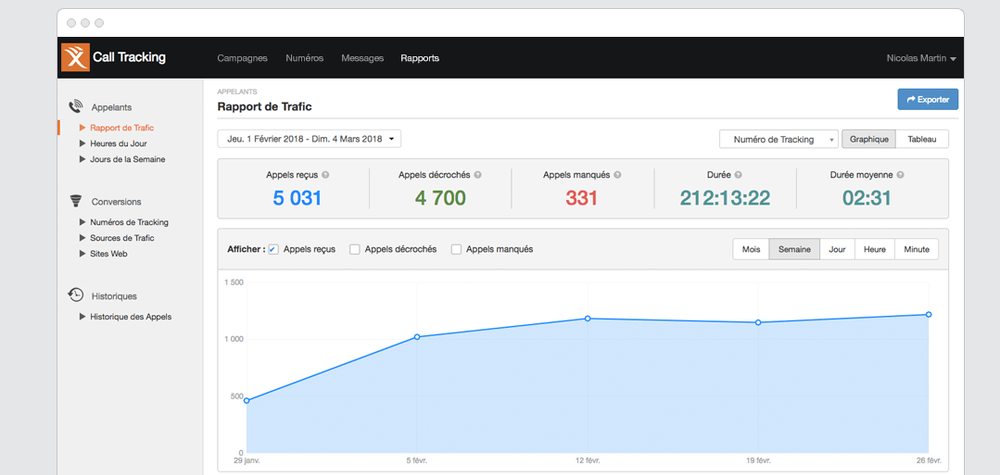Click the 12 févr. data point on chart
The width and height of the screenshot is (1000, 475).
click(x=587, y=318)
